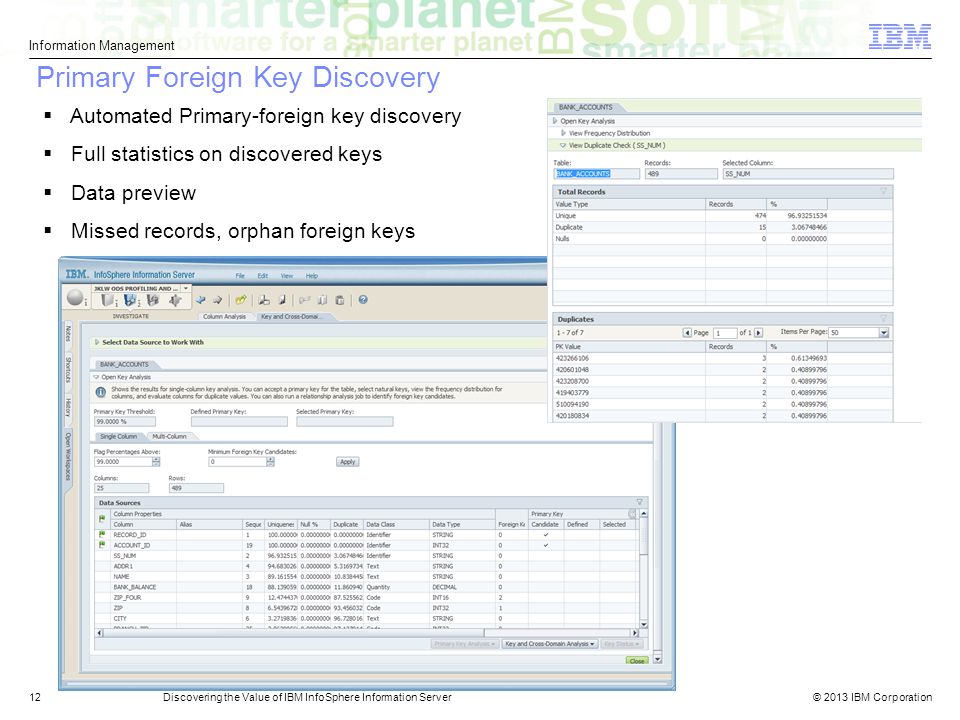Open the Notes side tab
Image resolution: width=960 pixels, height=720 pixels.
pos(68,334)
